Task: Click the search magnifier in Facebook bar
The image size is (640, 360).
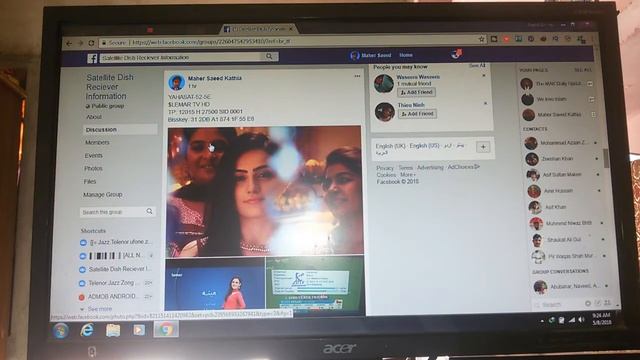Action: 269,56
